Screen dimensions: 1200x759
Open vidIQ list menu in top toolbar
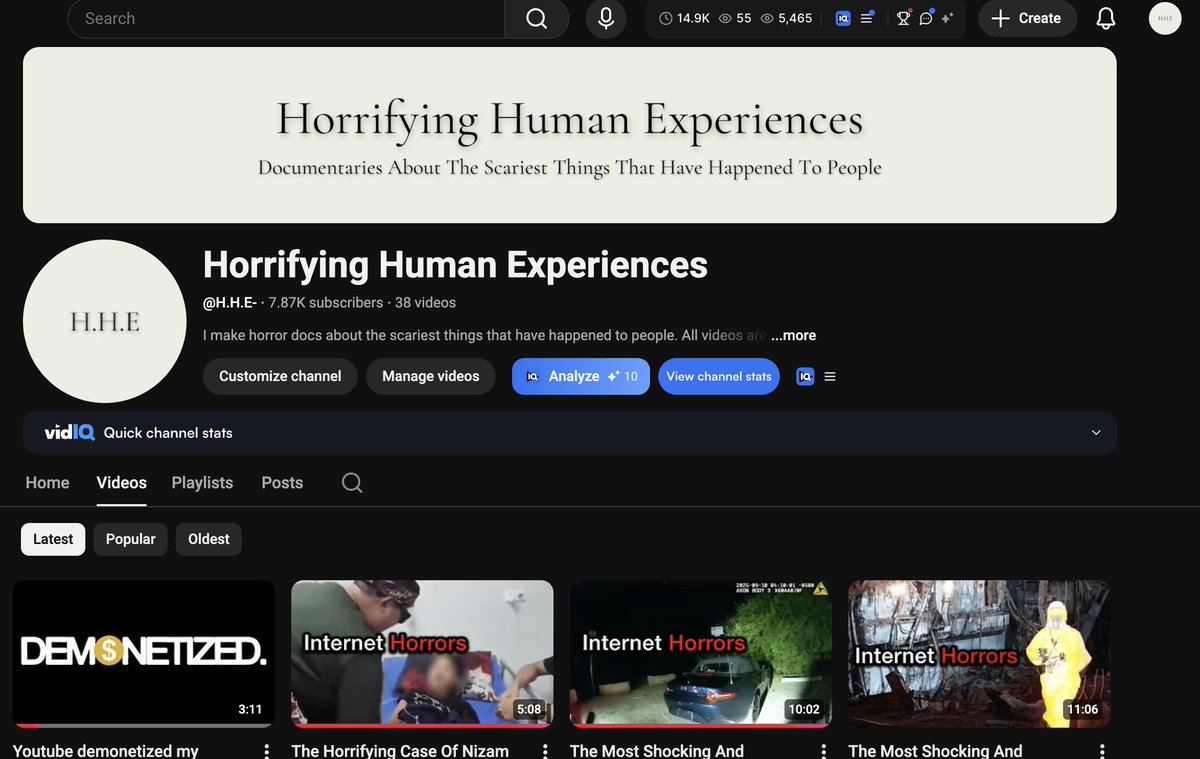coord(867,18)
